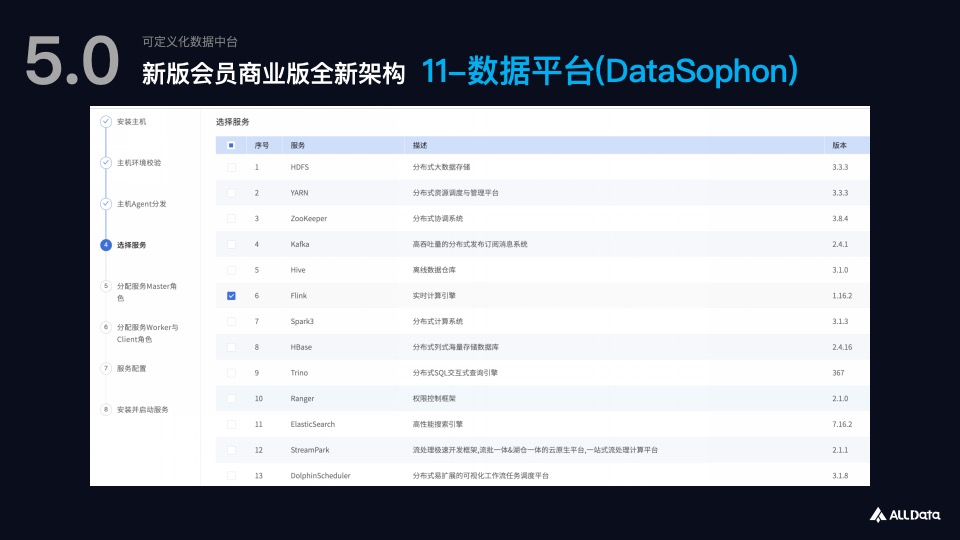Click the 版本 column header
This screenshot has height=540, width=960.
tap(839, 145)
